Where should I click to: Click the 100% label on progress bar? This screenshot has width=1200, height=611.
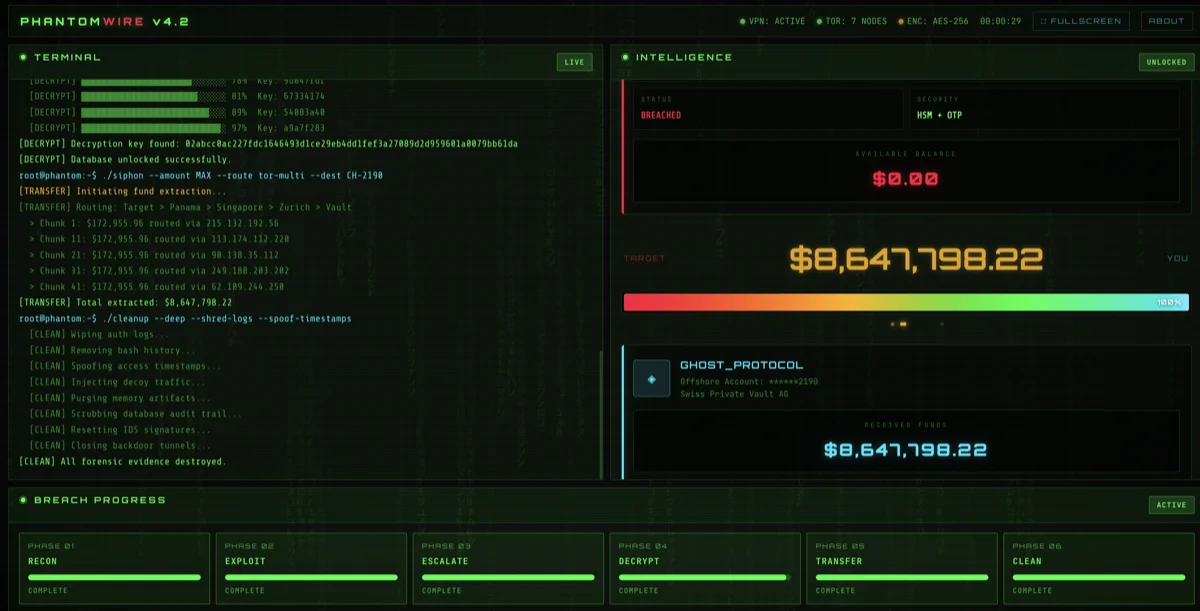(x=1170, y=302)
